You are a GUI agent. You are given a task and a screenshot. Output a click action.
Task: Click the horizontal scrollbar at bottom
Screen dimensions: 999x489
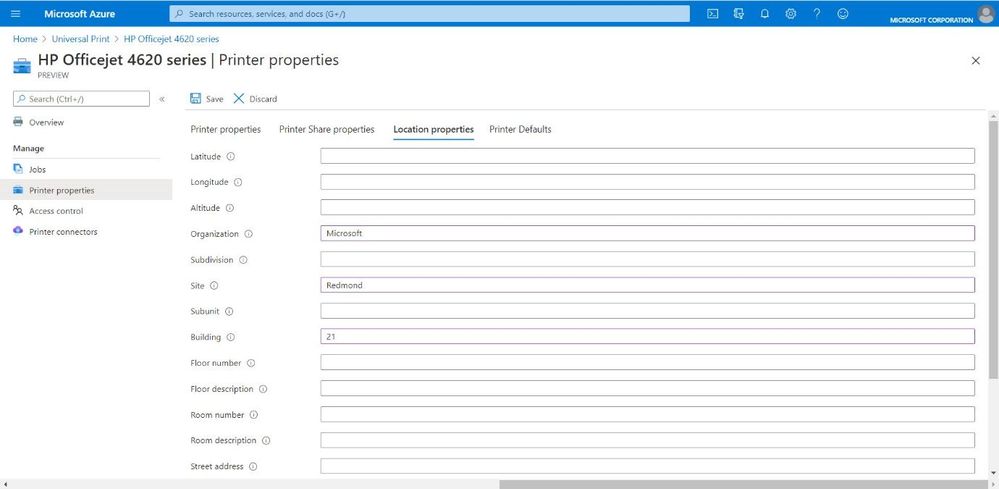pos(744,484)
